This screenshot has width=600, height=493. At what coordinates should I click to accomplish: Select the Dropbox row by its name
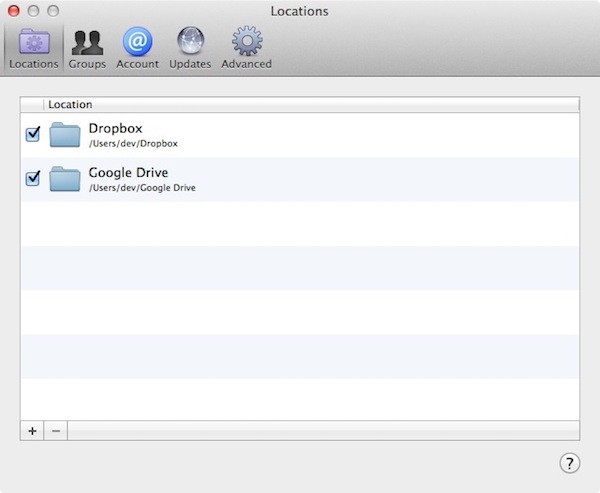(x=116, y=128)
